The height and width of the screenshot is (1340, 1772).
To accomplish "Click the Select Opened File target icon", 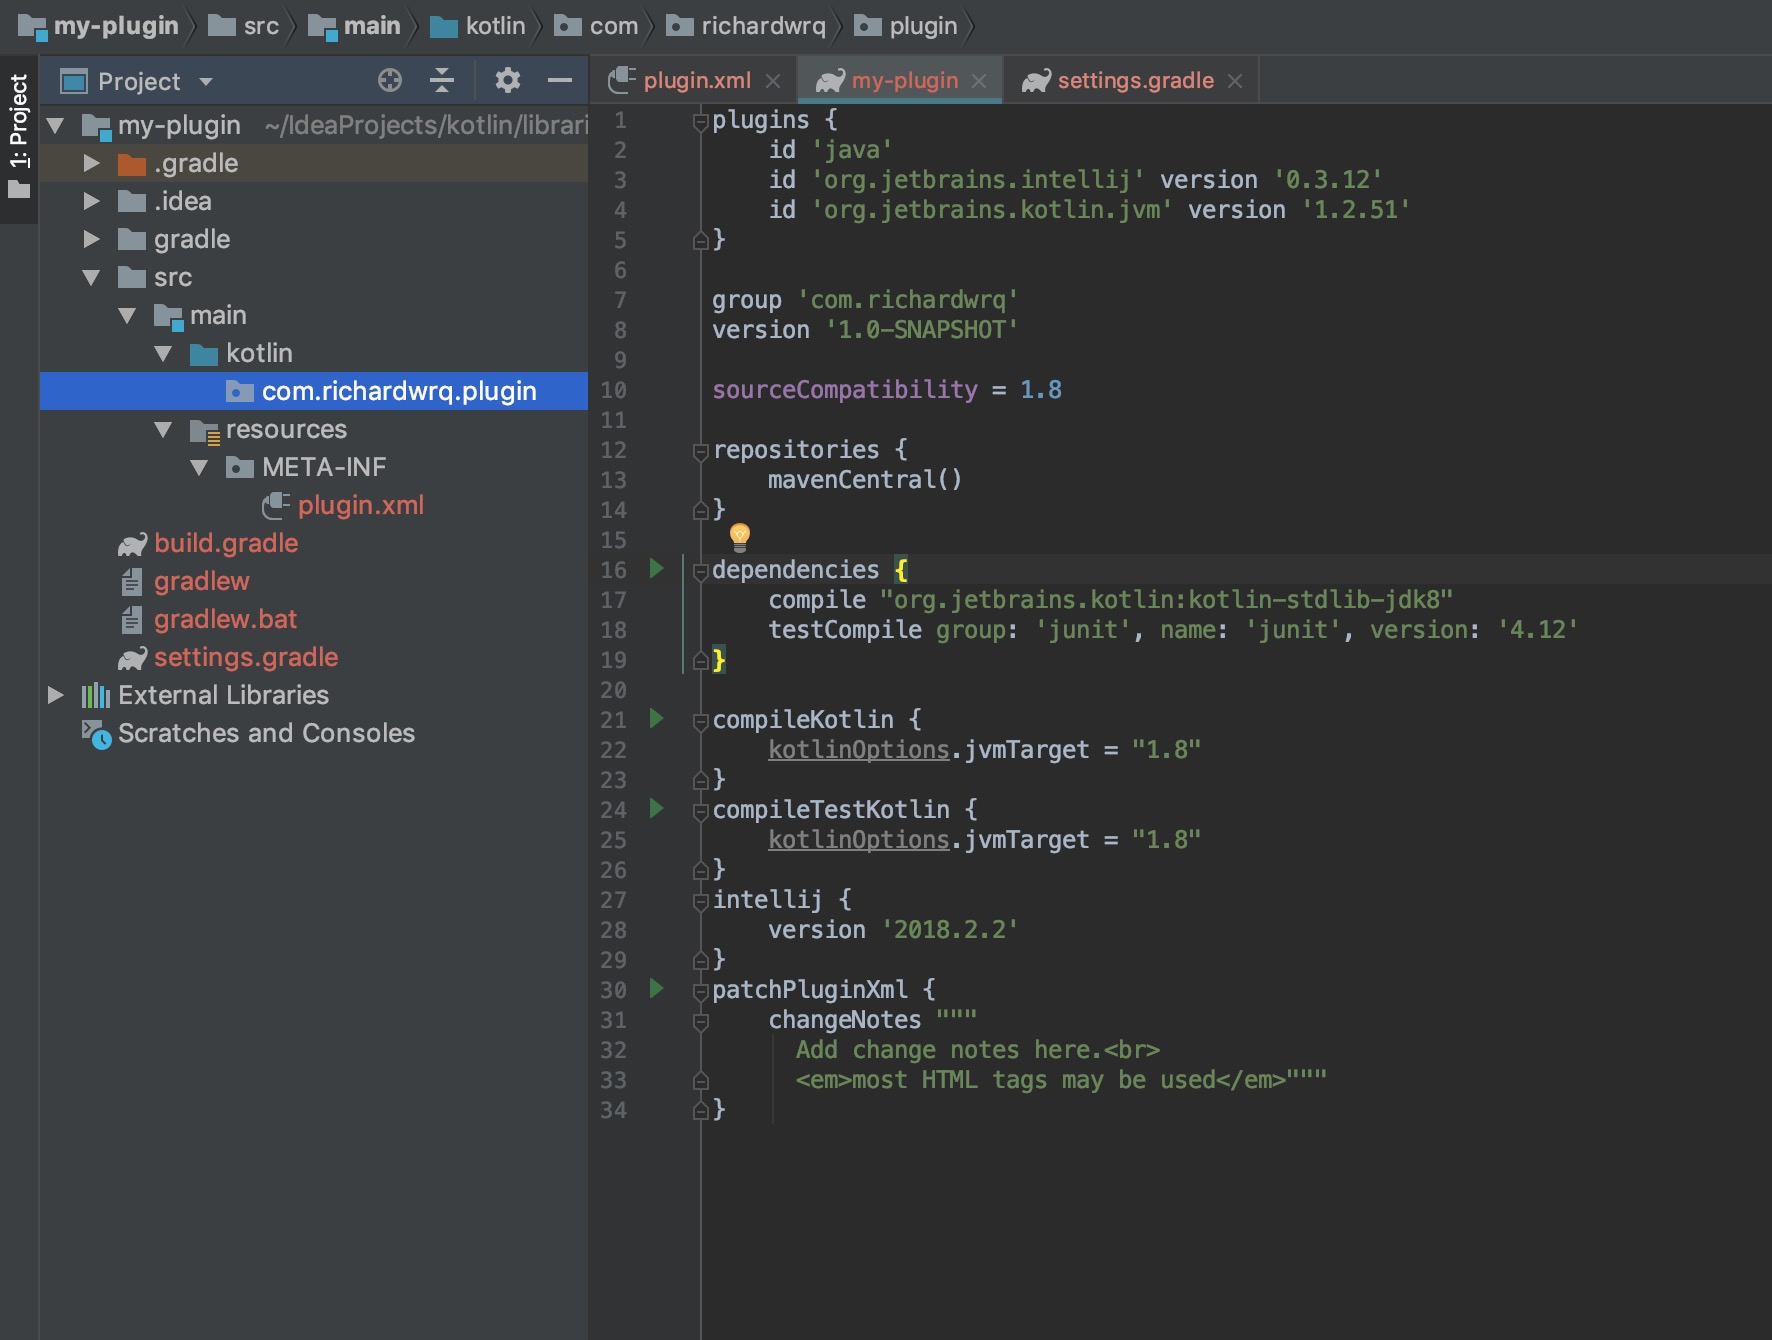I will click(389, 80).
